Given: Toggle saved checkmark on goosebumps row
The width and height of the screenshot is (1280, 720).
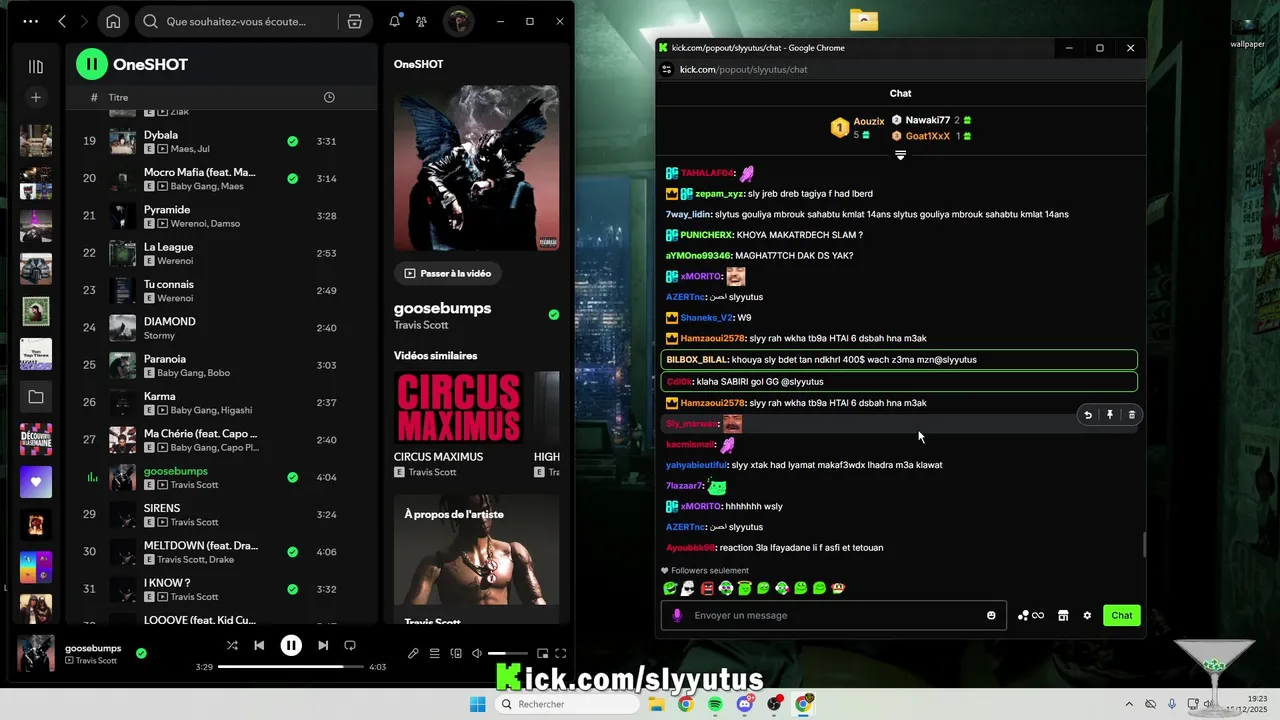Looking at the screenshot, I should point(292,477).
